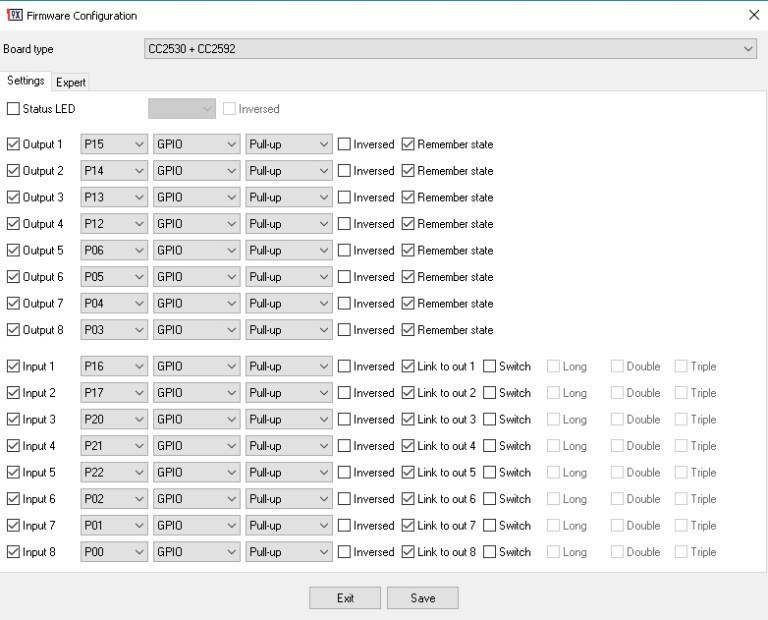Viewport: 768px width, 620px height.
Task: Open the Input 8 pin dropdown P00
Action: tap(114, 551)
